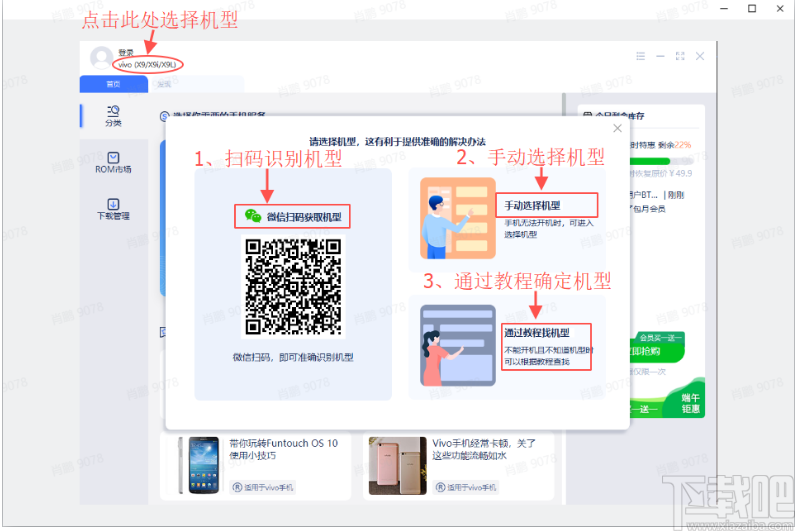The height and width of the screenshot is (531, 797).
Task: Switch to the 首页 tab
Action: pos(113,84)
